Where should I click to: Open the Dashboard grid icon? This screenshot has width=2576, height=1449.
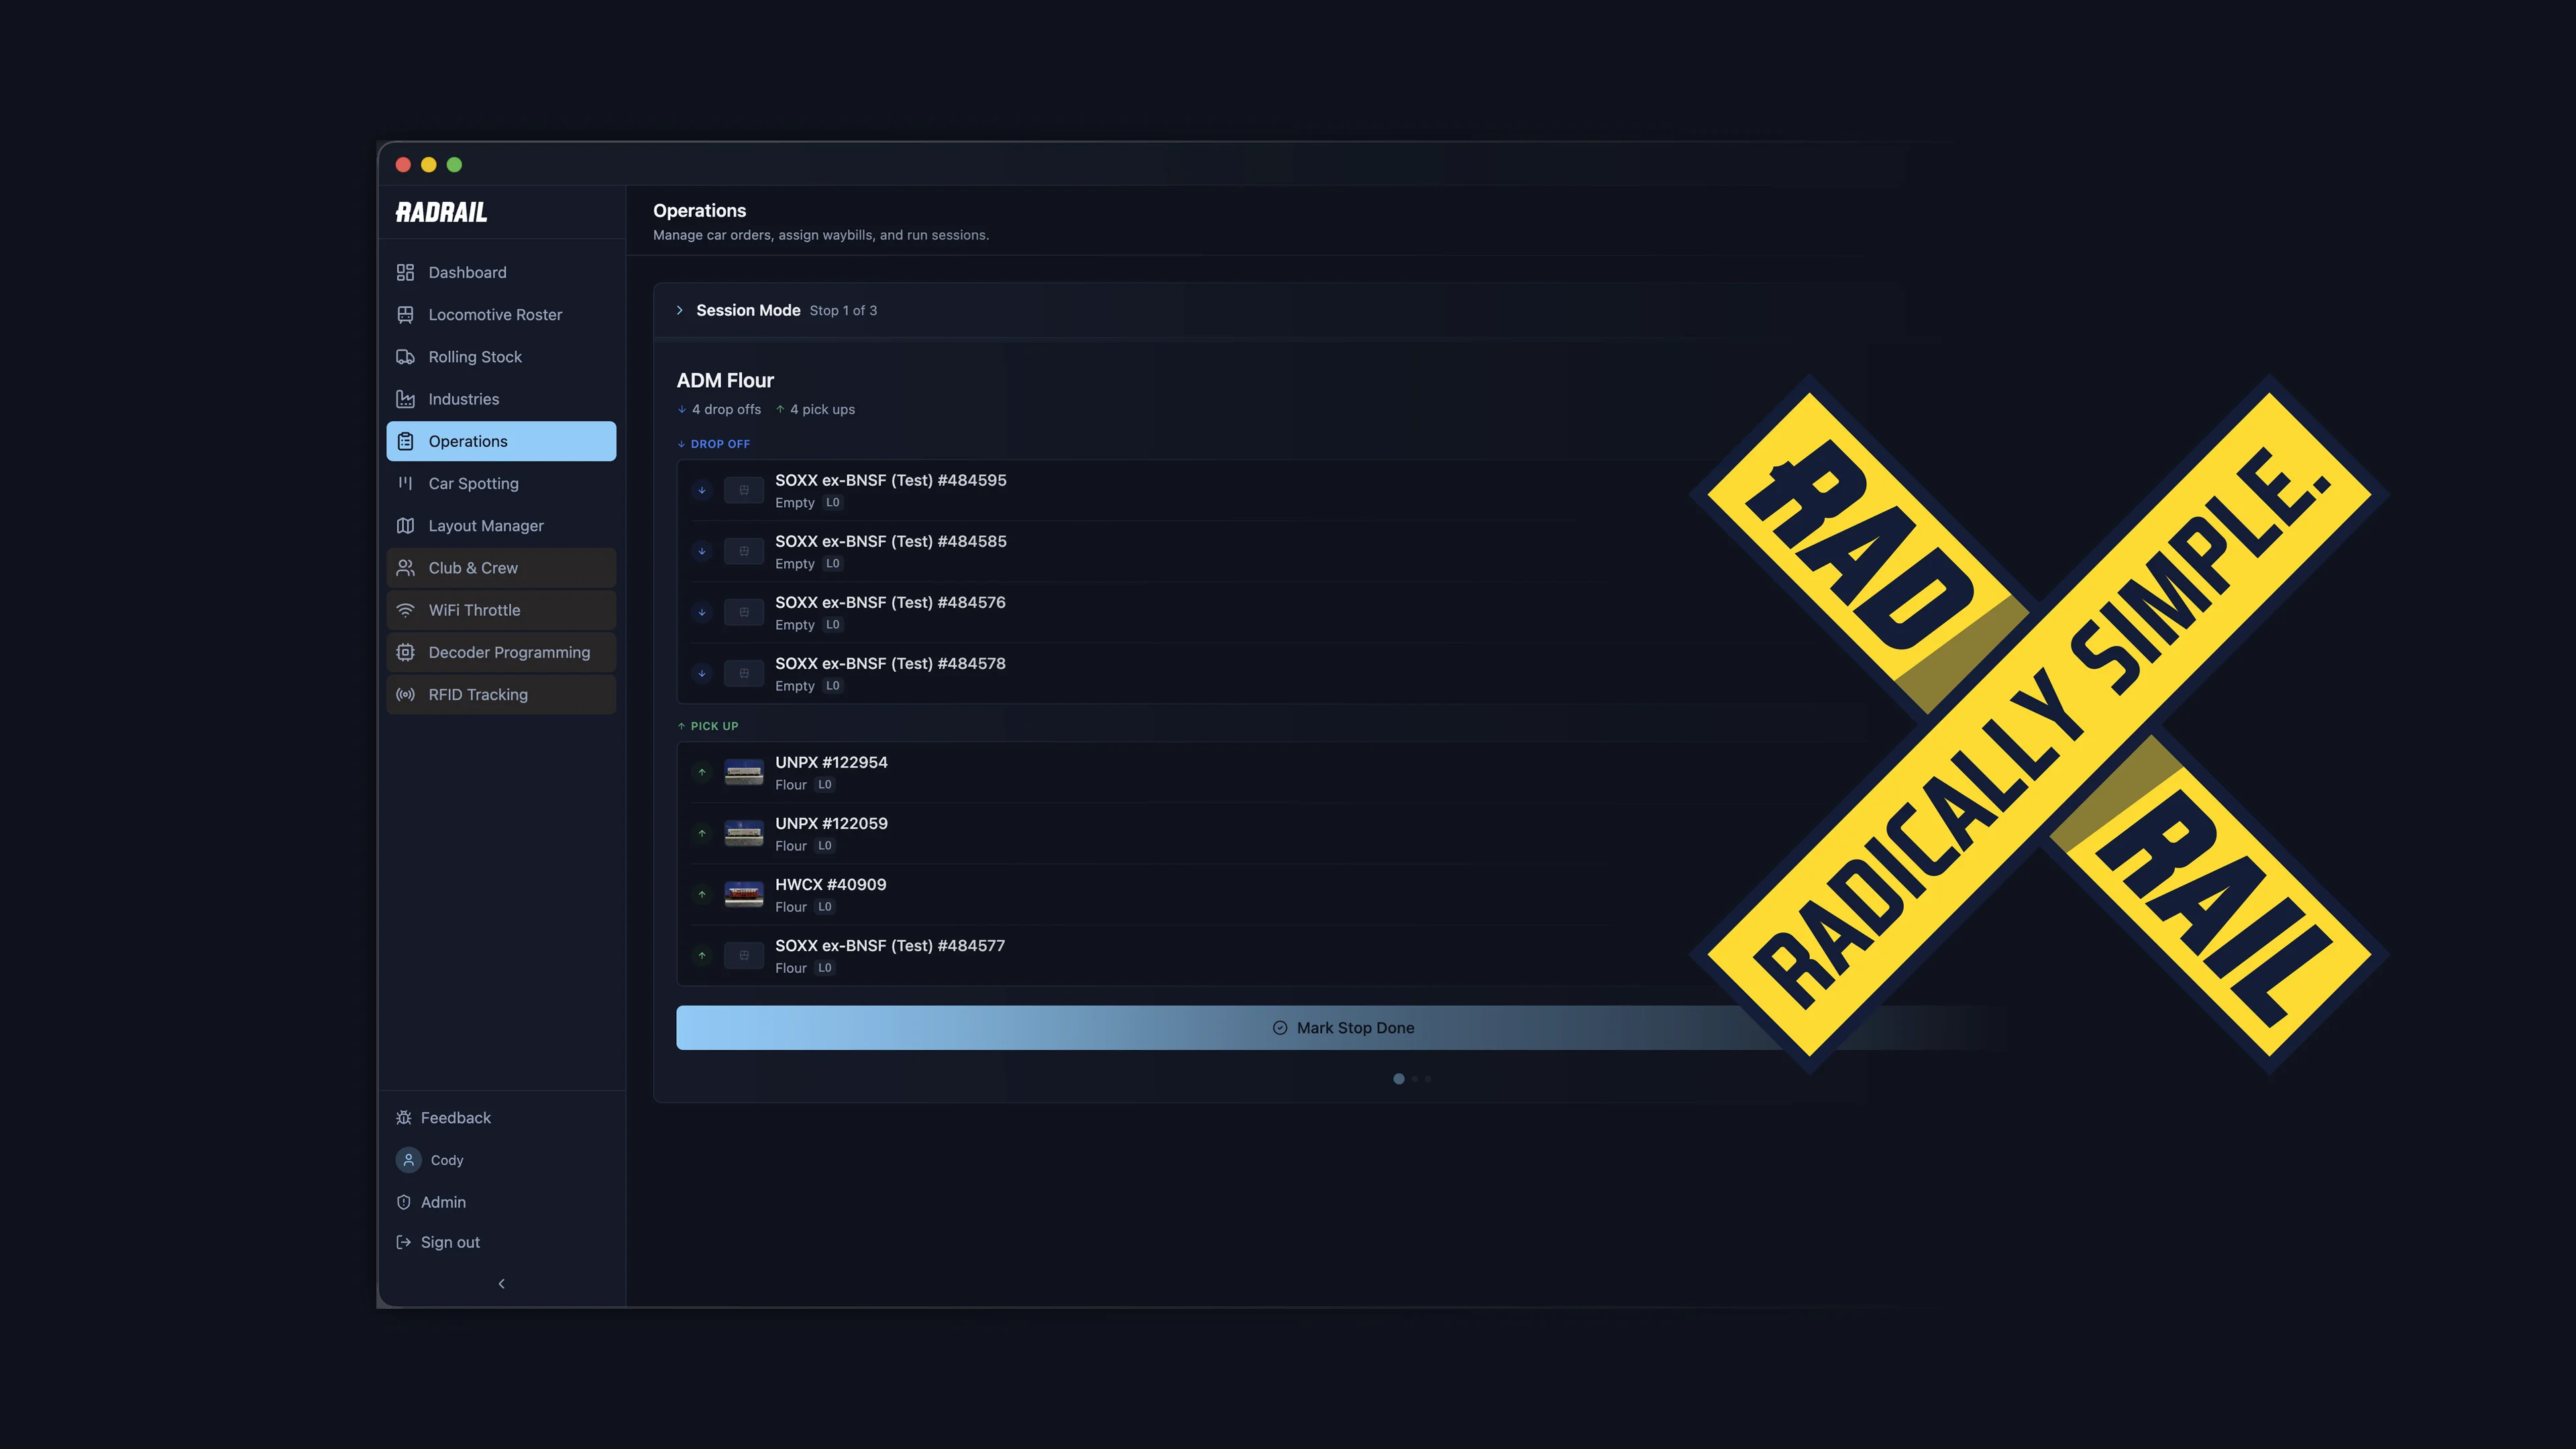click(405, 272)
